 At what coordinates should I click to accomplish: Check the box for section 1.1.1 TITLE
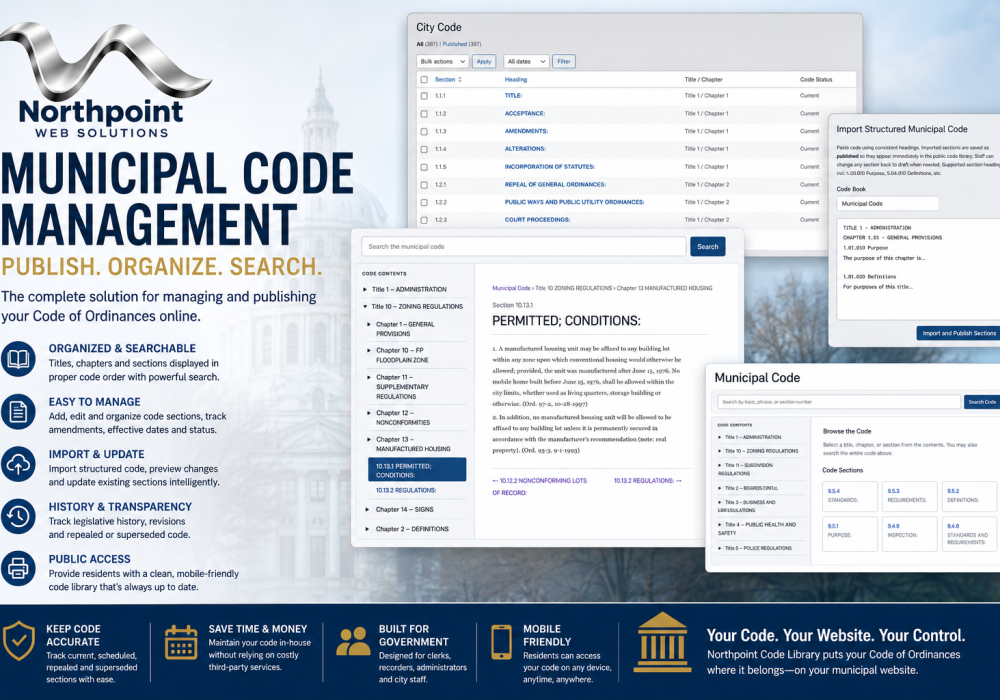[424, 96]
